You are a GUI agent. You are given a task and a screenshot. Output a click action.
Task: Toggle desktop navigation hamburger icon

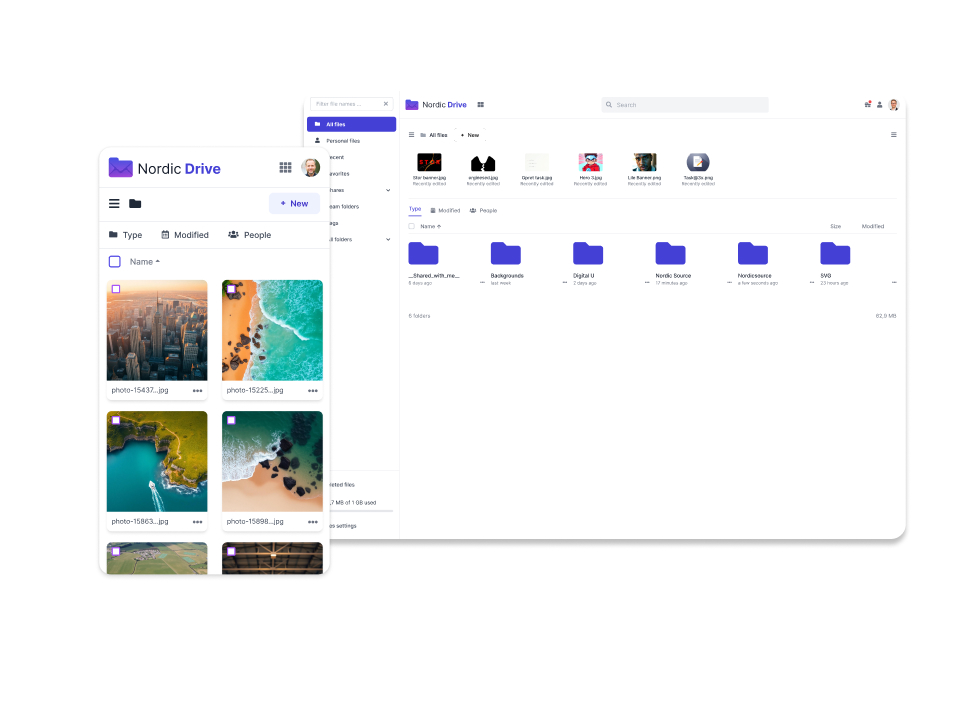click(x=411, y=134)
